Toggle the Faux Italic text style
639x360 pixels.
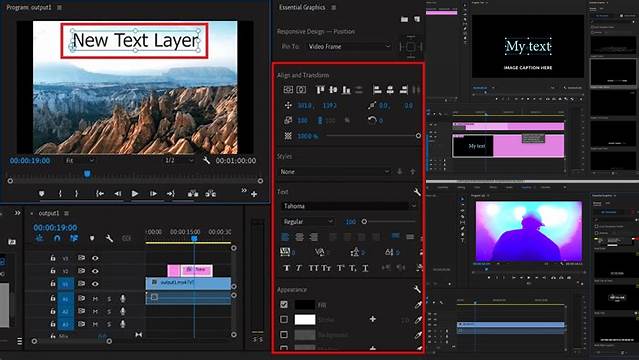pyautogui.click(x=299, y=268)
